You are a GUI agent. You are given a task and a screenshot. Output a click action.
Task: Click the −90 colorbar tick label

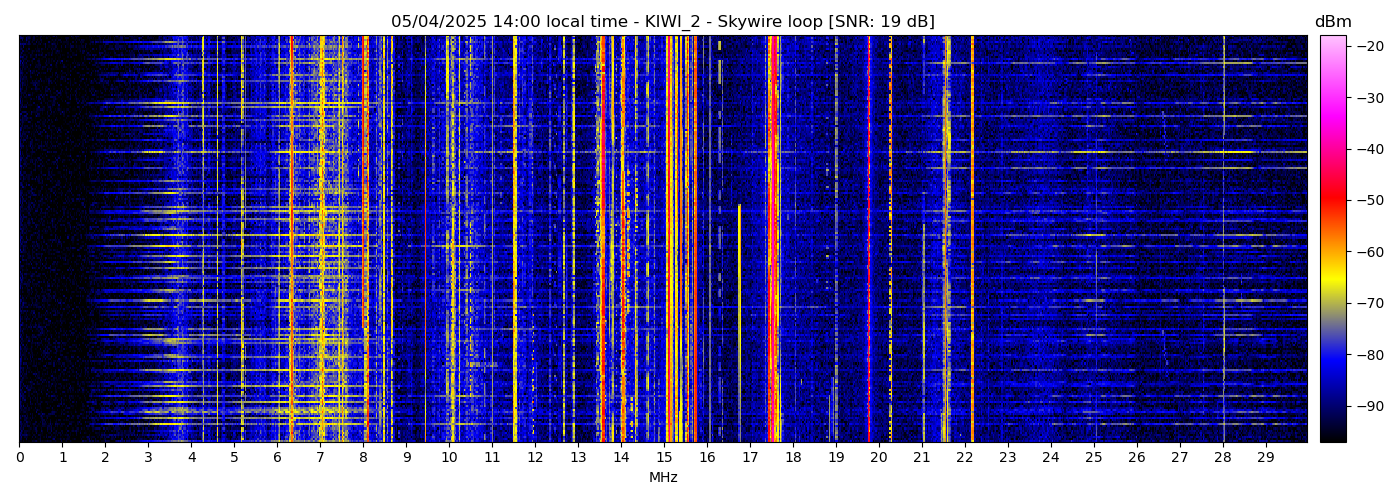click(1369, 406)
